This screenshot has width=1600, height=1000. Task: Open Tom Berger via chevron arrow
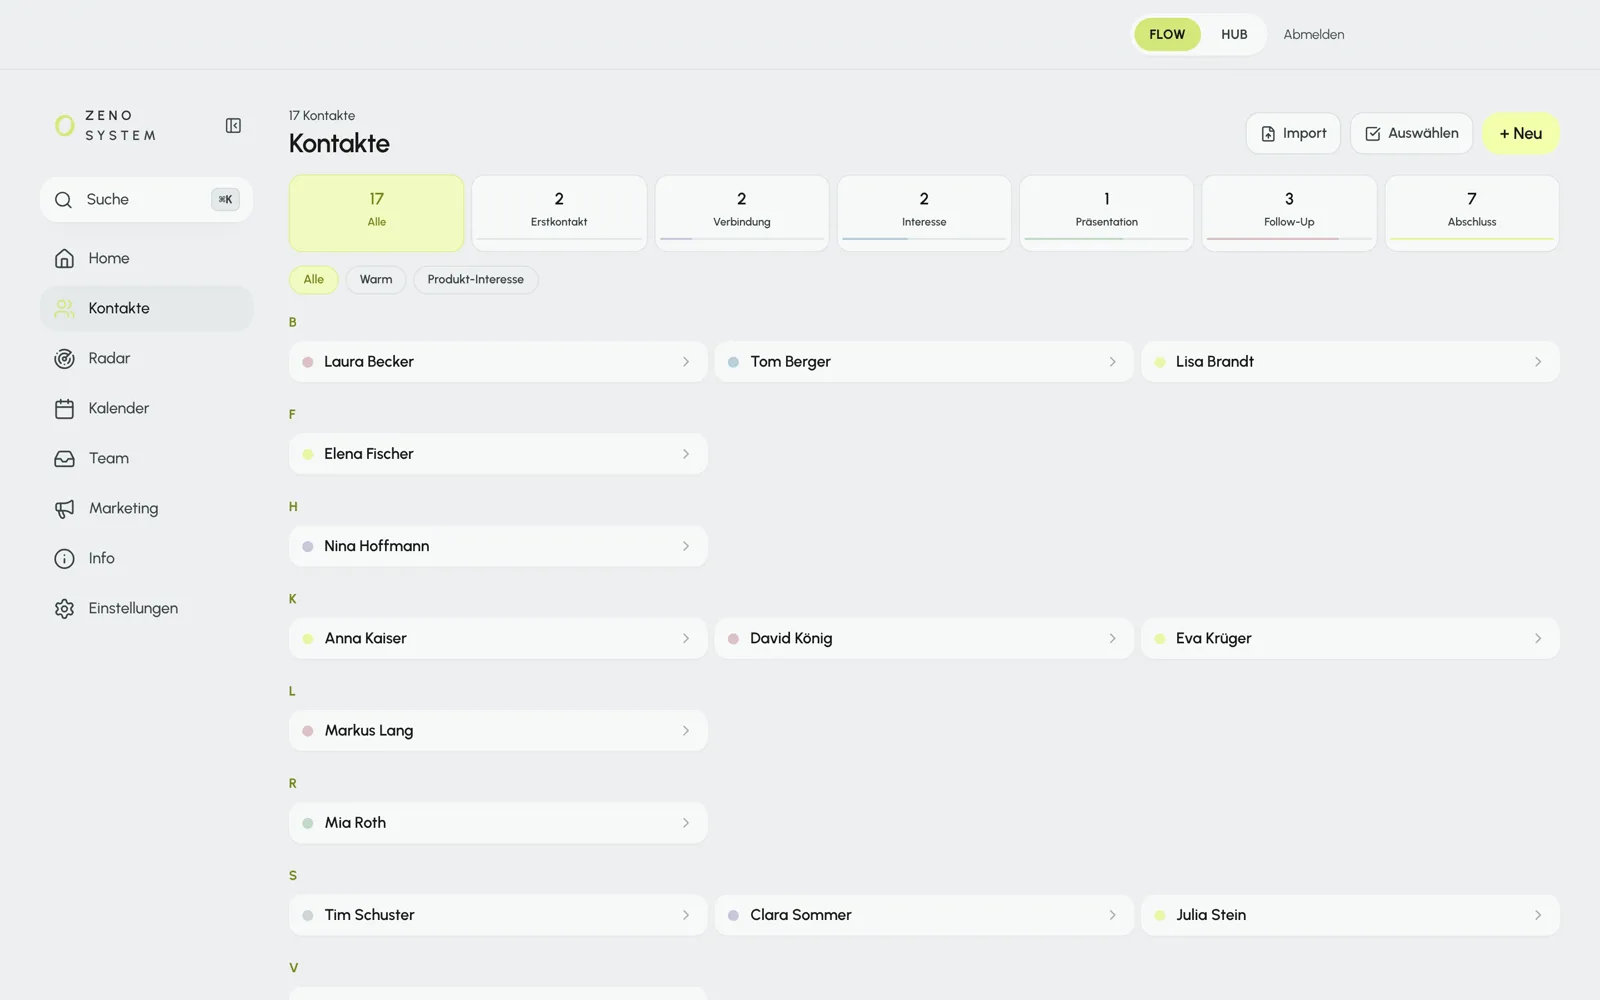click(1112, 362)
